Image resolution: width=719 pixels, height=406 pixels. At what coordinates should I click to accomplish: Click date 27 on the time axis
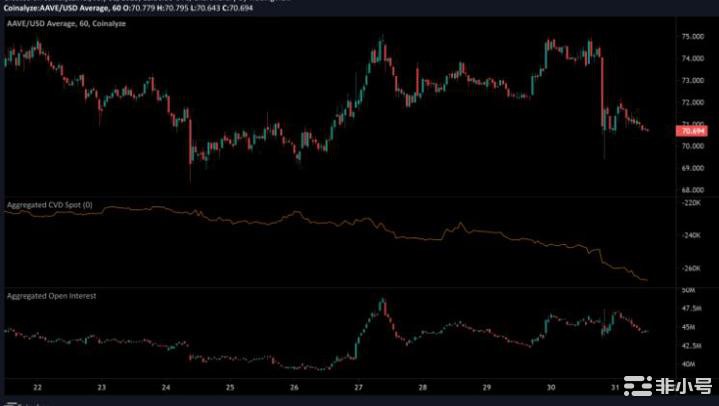click(359, 388)
